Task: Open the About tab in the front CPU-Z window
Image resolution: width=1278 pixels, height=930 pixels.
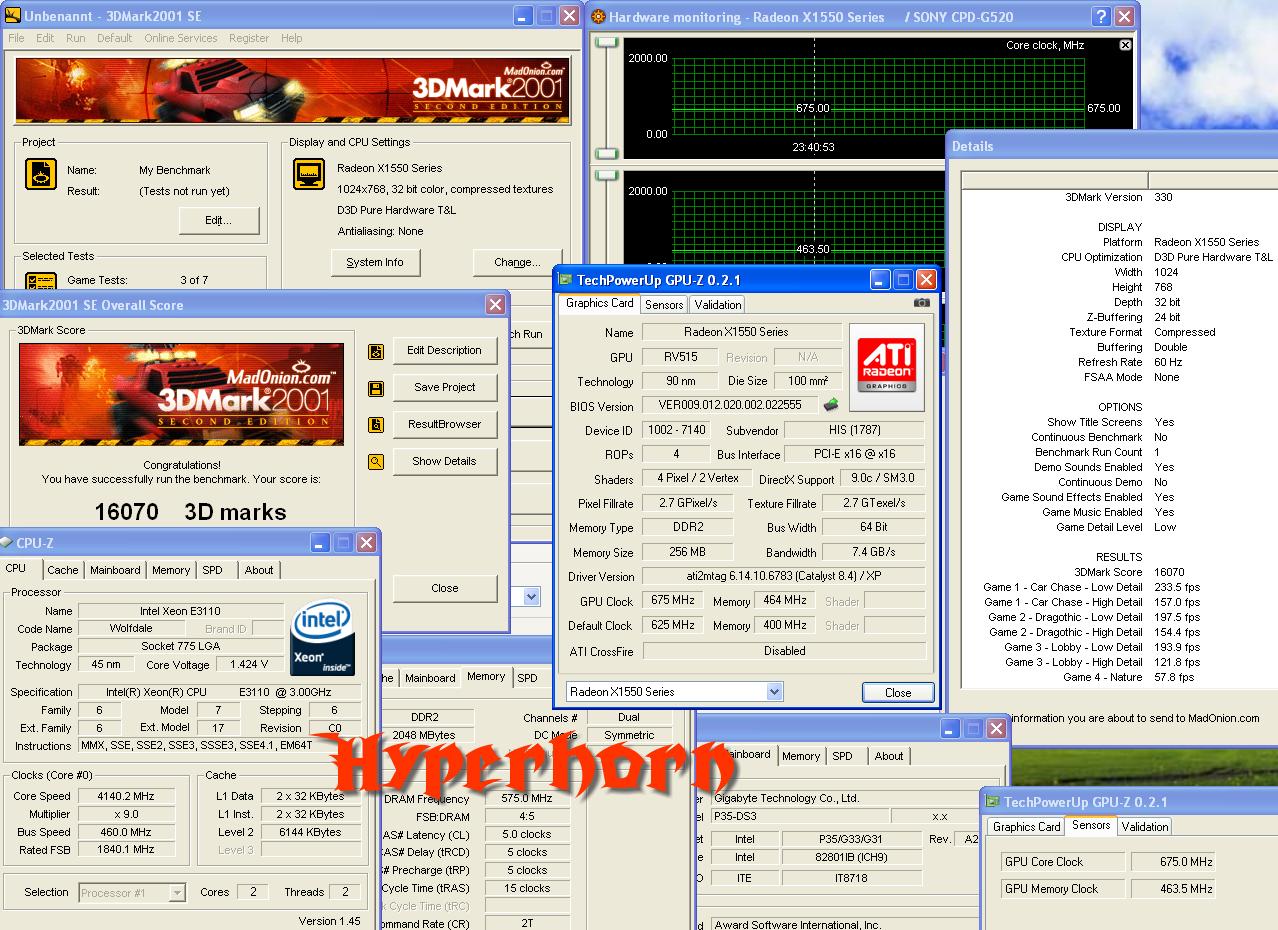Action: 259,570
